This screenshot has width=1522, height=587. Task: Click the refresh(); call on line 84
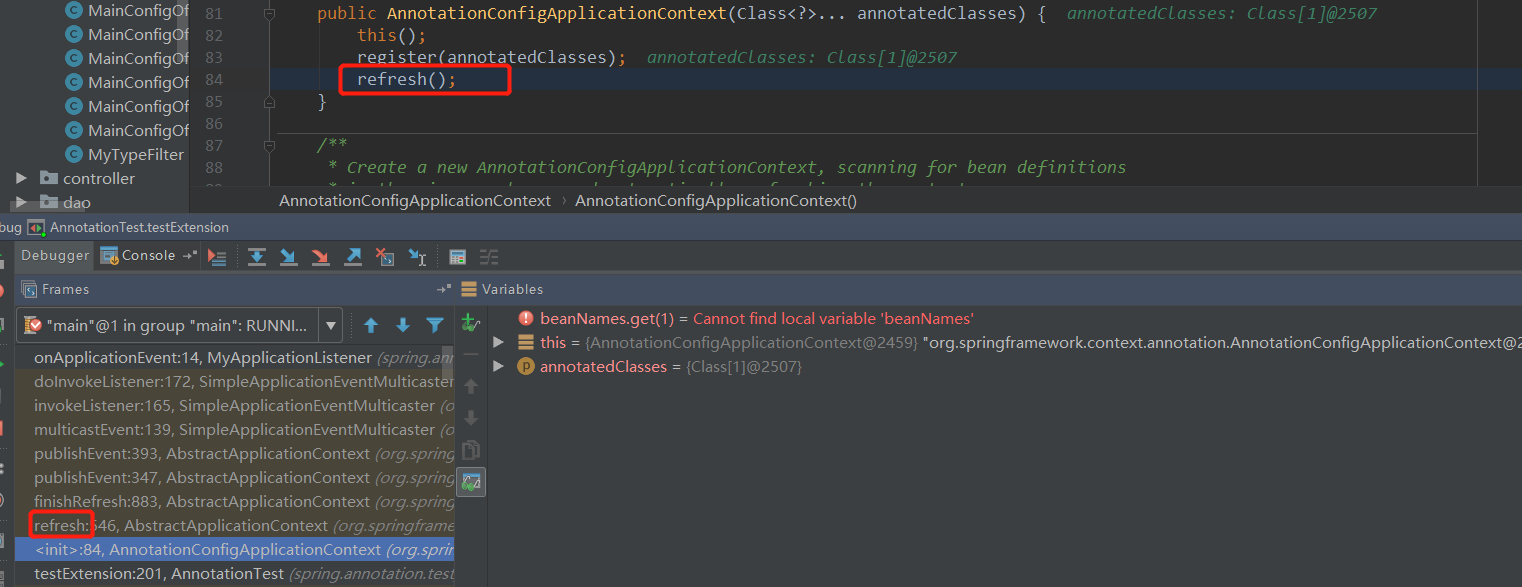[x=406, y=79]
